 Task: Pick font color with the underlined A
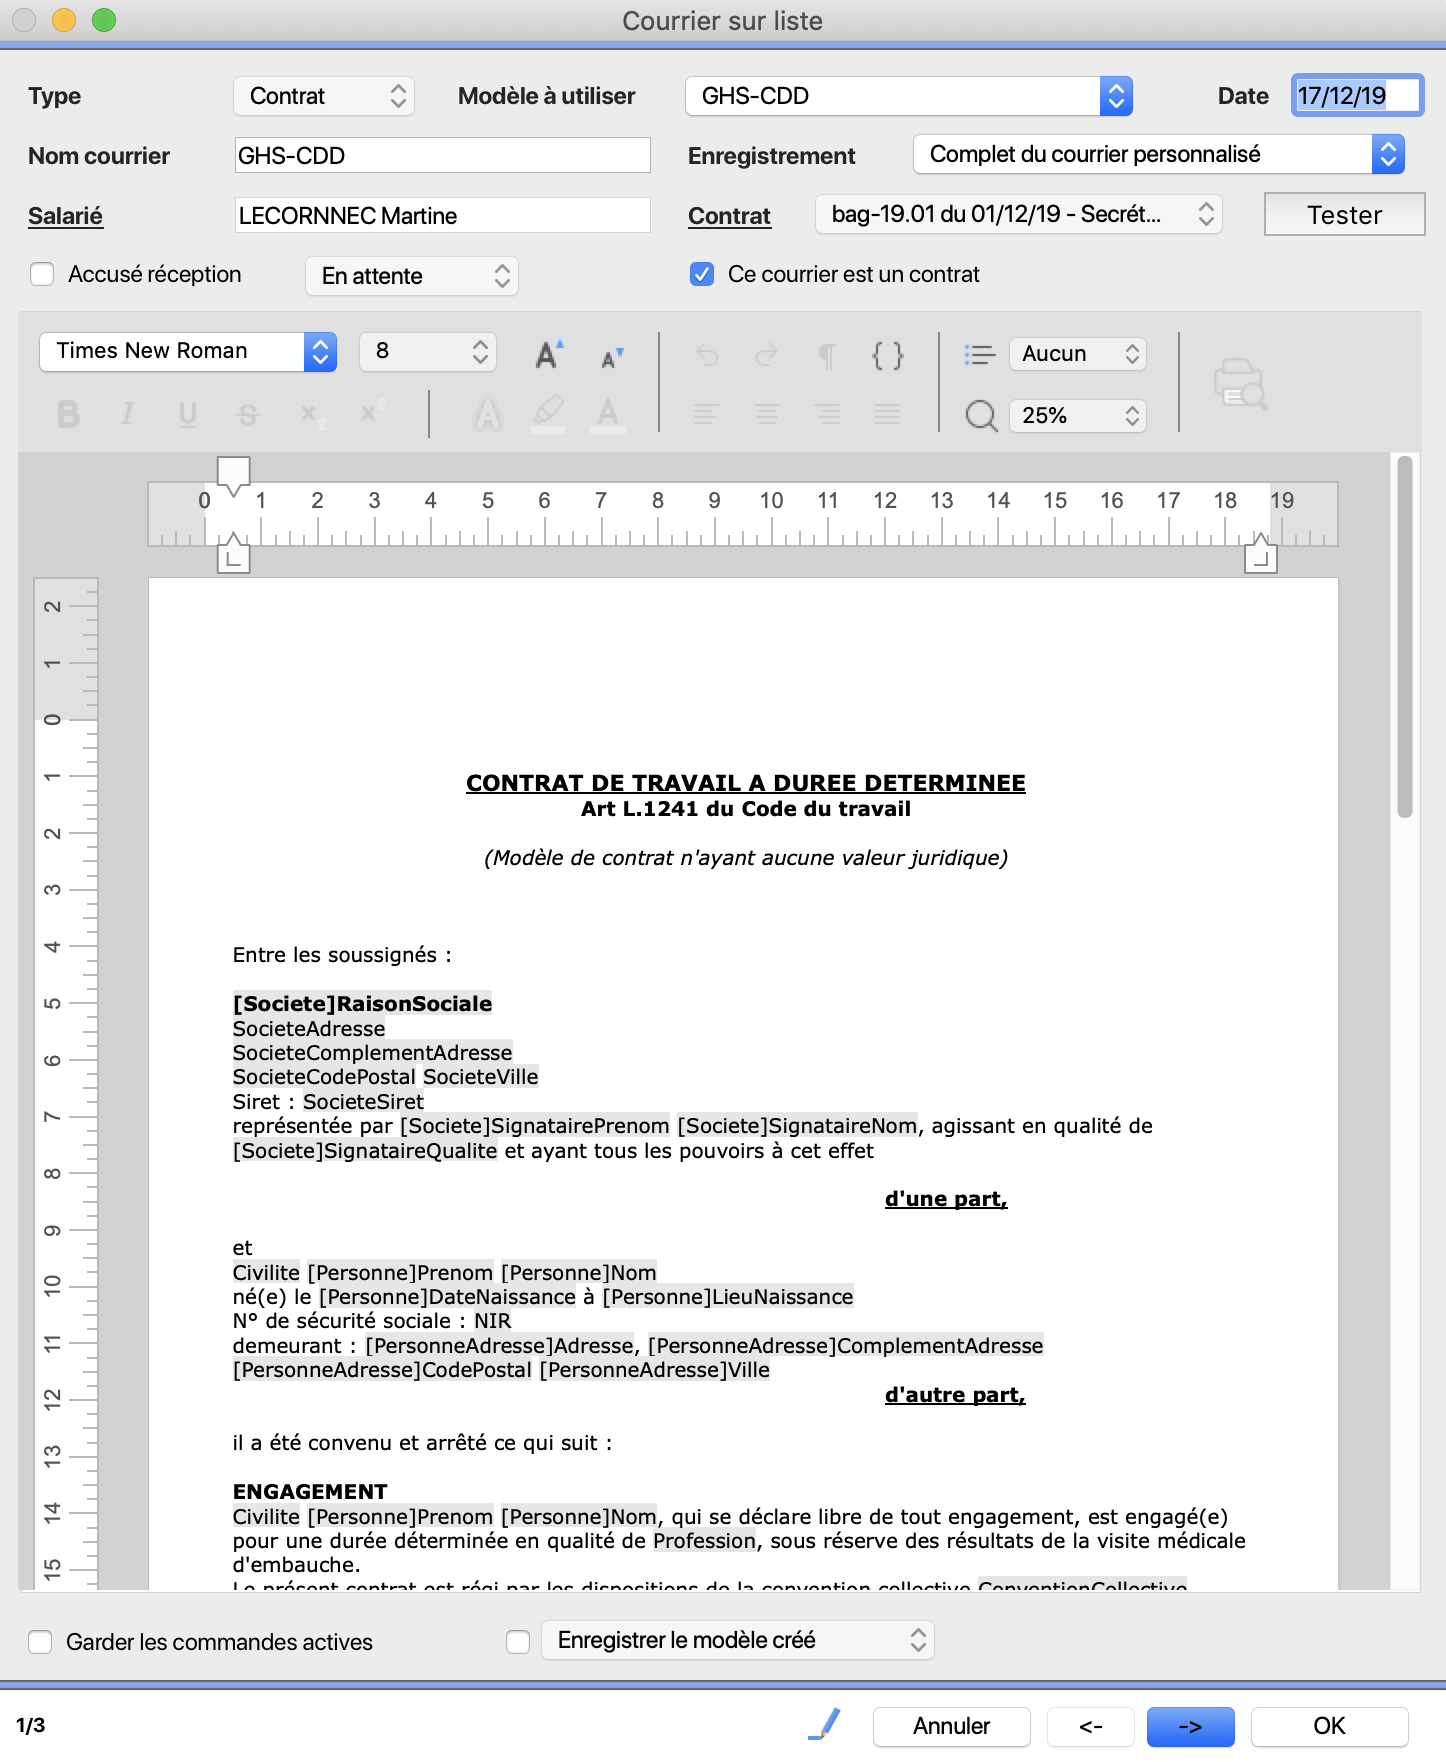coord(608,414)
